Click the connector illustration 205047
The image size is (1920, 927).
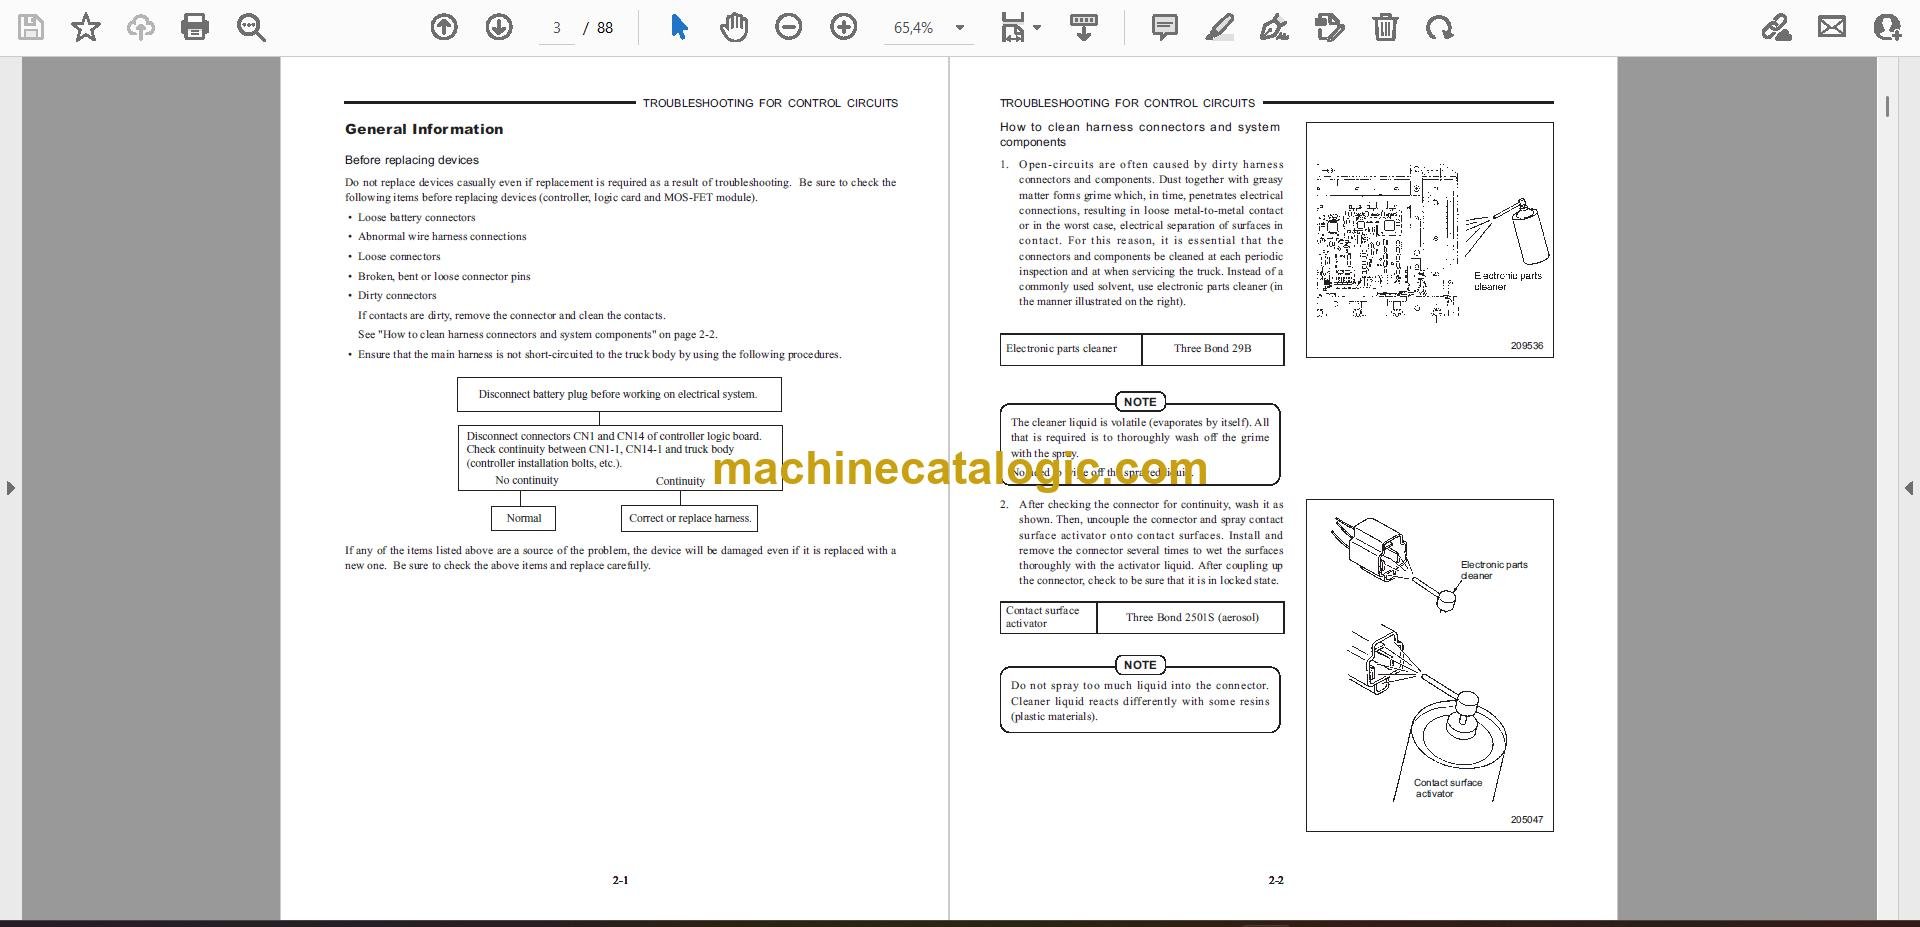1429,665
